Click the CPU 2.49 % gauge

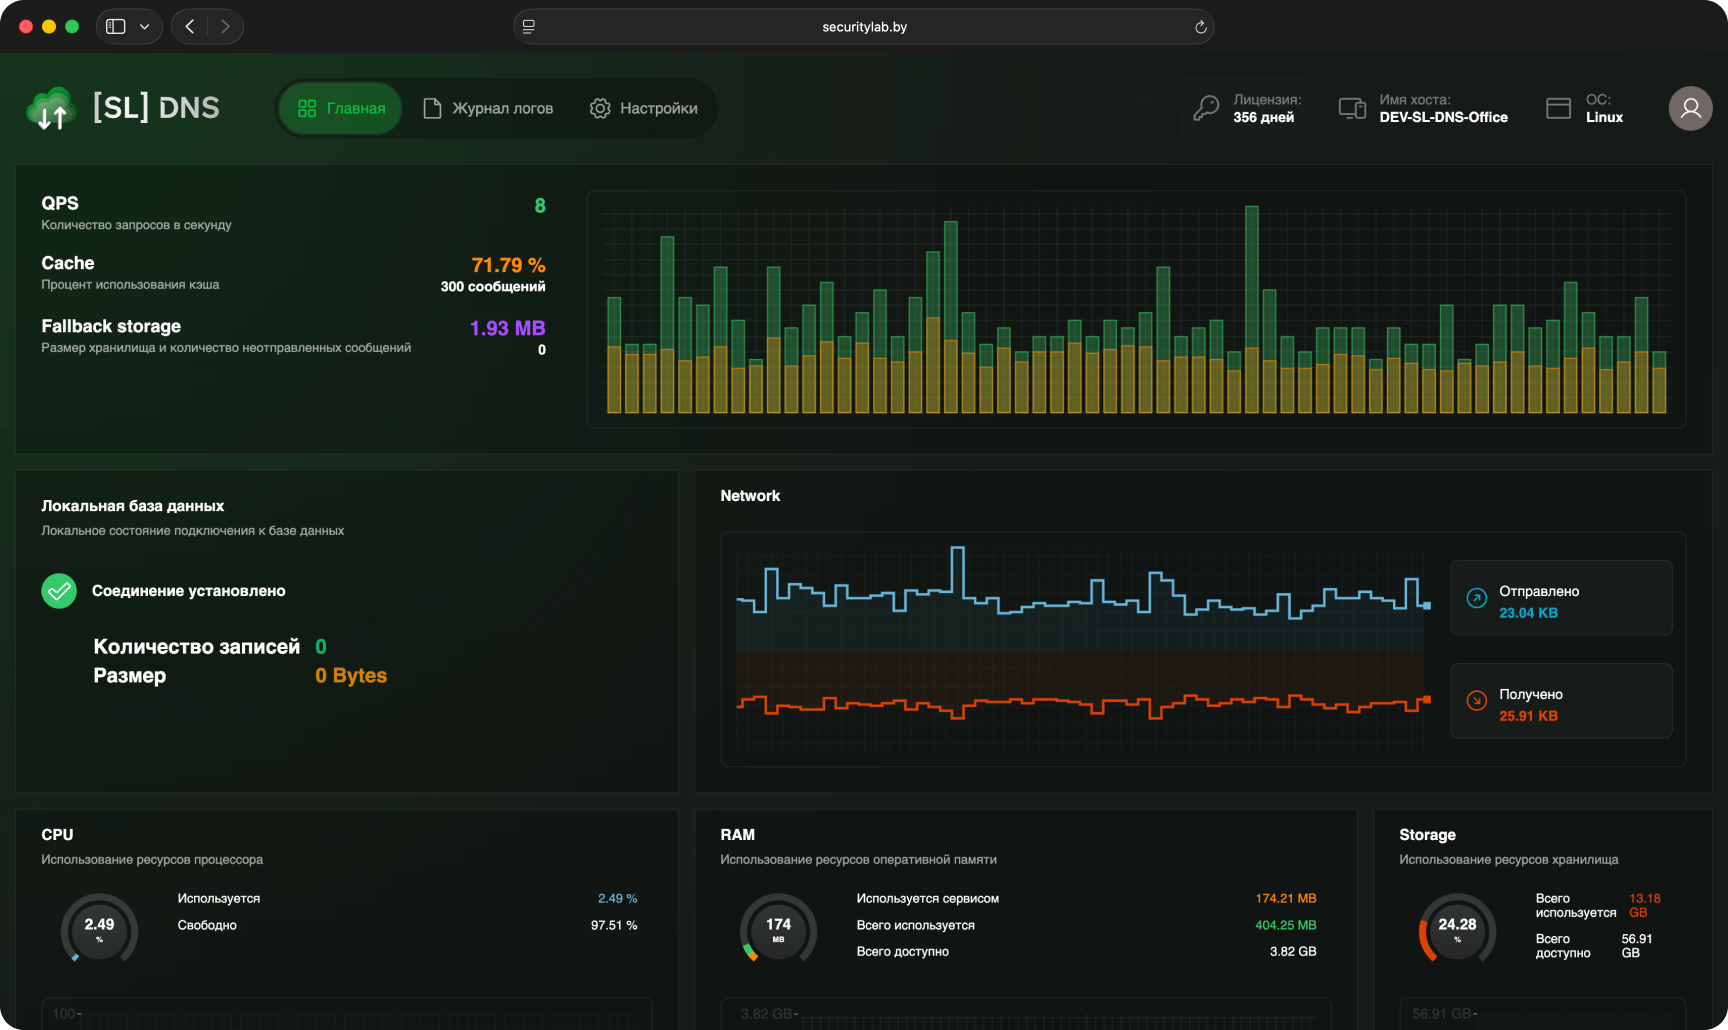tap(99, 929)
